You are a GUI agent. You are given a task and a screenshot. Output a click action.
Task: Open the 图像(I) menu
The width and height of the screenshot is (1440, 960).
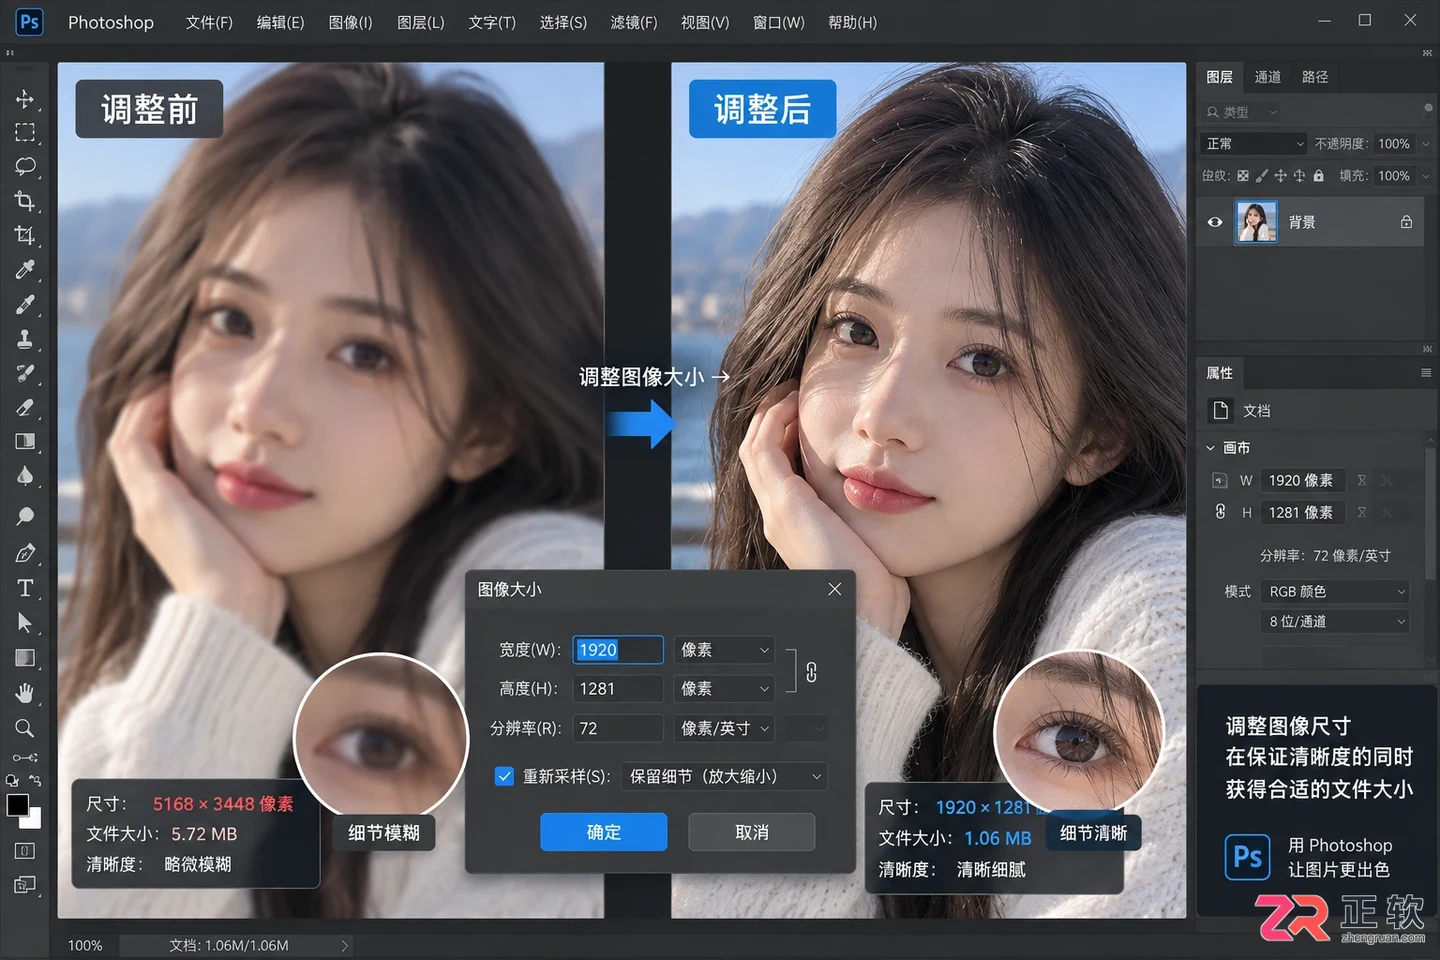(x=350, y=22)
